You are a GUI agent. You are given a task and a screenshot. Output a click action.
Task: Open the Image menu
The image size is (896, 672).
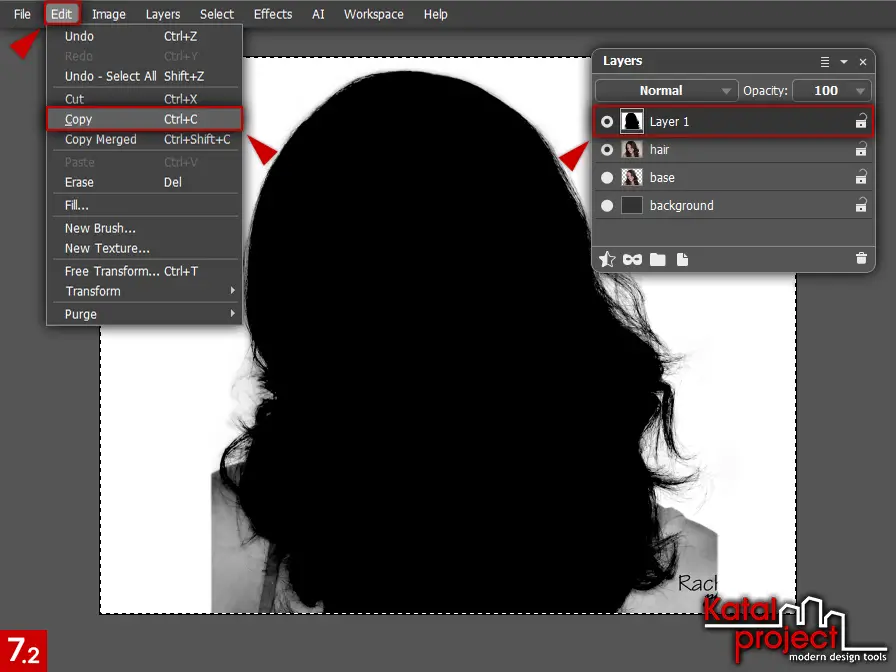108,14
